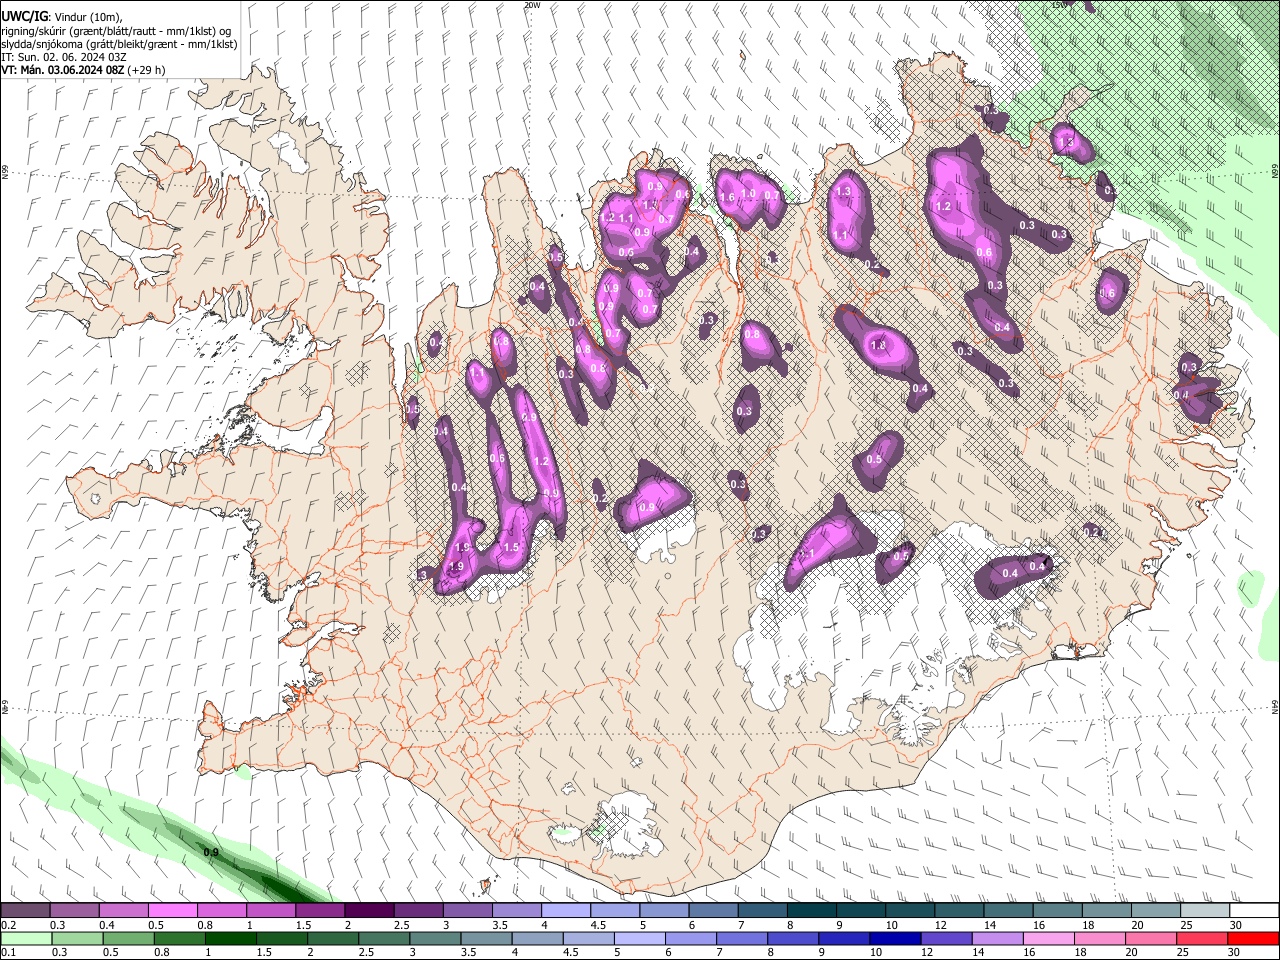Select upper legend dark purple swatch starting at 2
1280x960 pixels.
[369, 910]
